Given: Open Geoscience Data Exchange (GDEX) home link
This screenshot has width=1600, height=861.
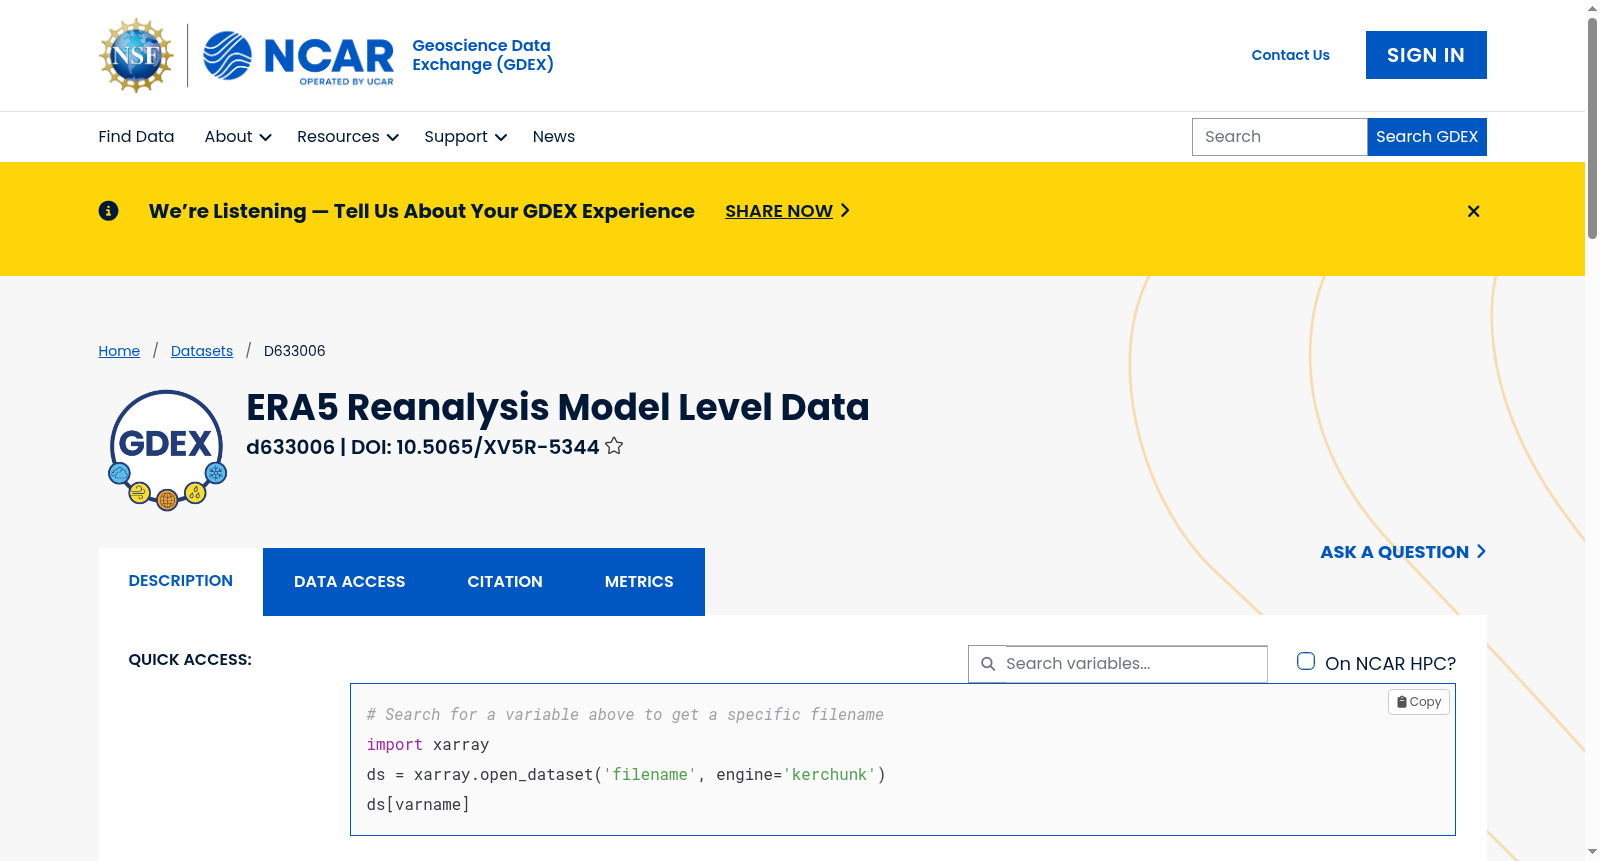Looking at the screenshot, I should [x=483, y=55].
